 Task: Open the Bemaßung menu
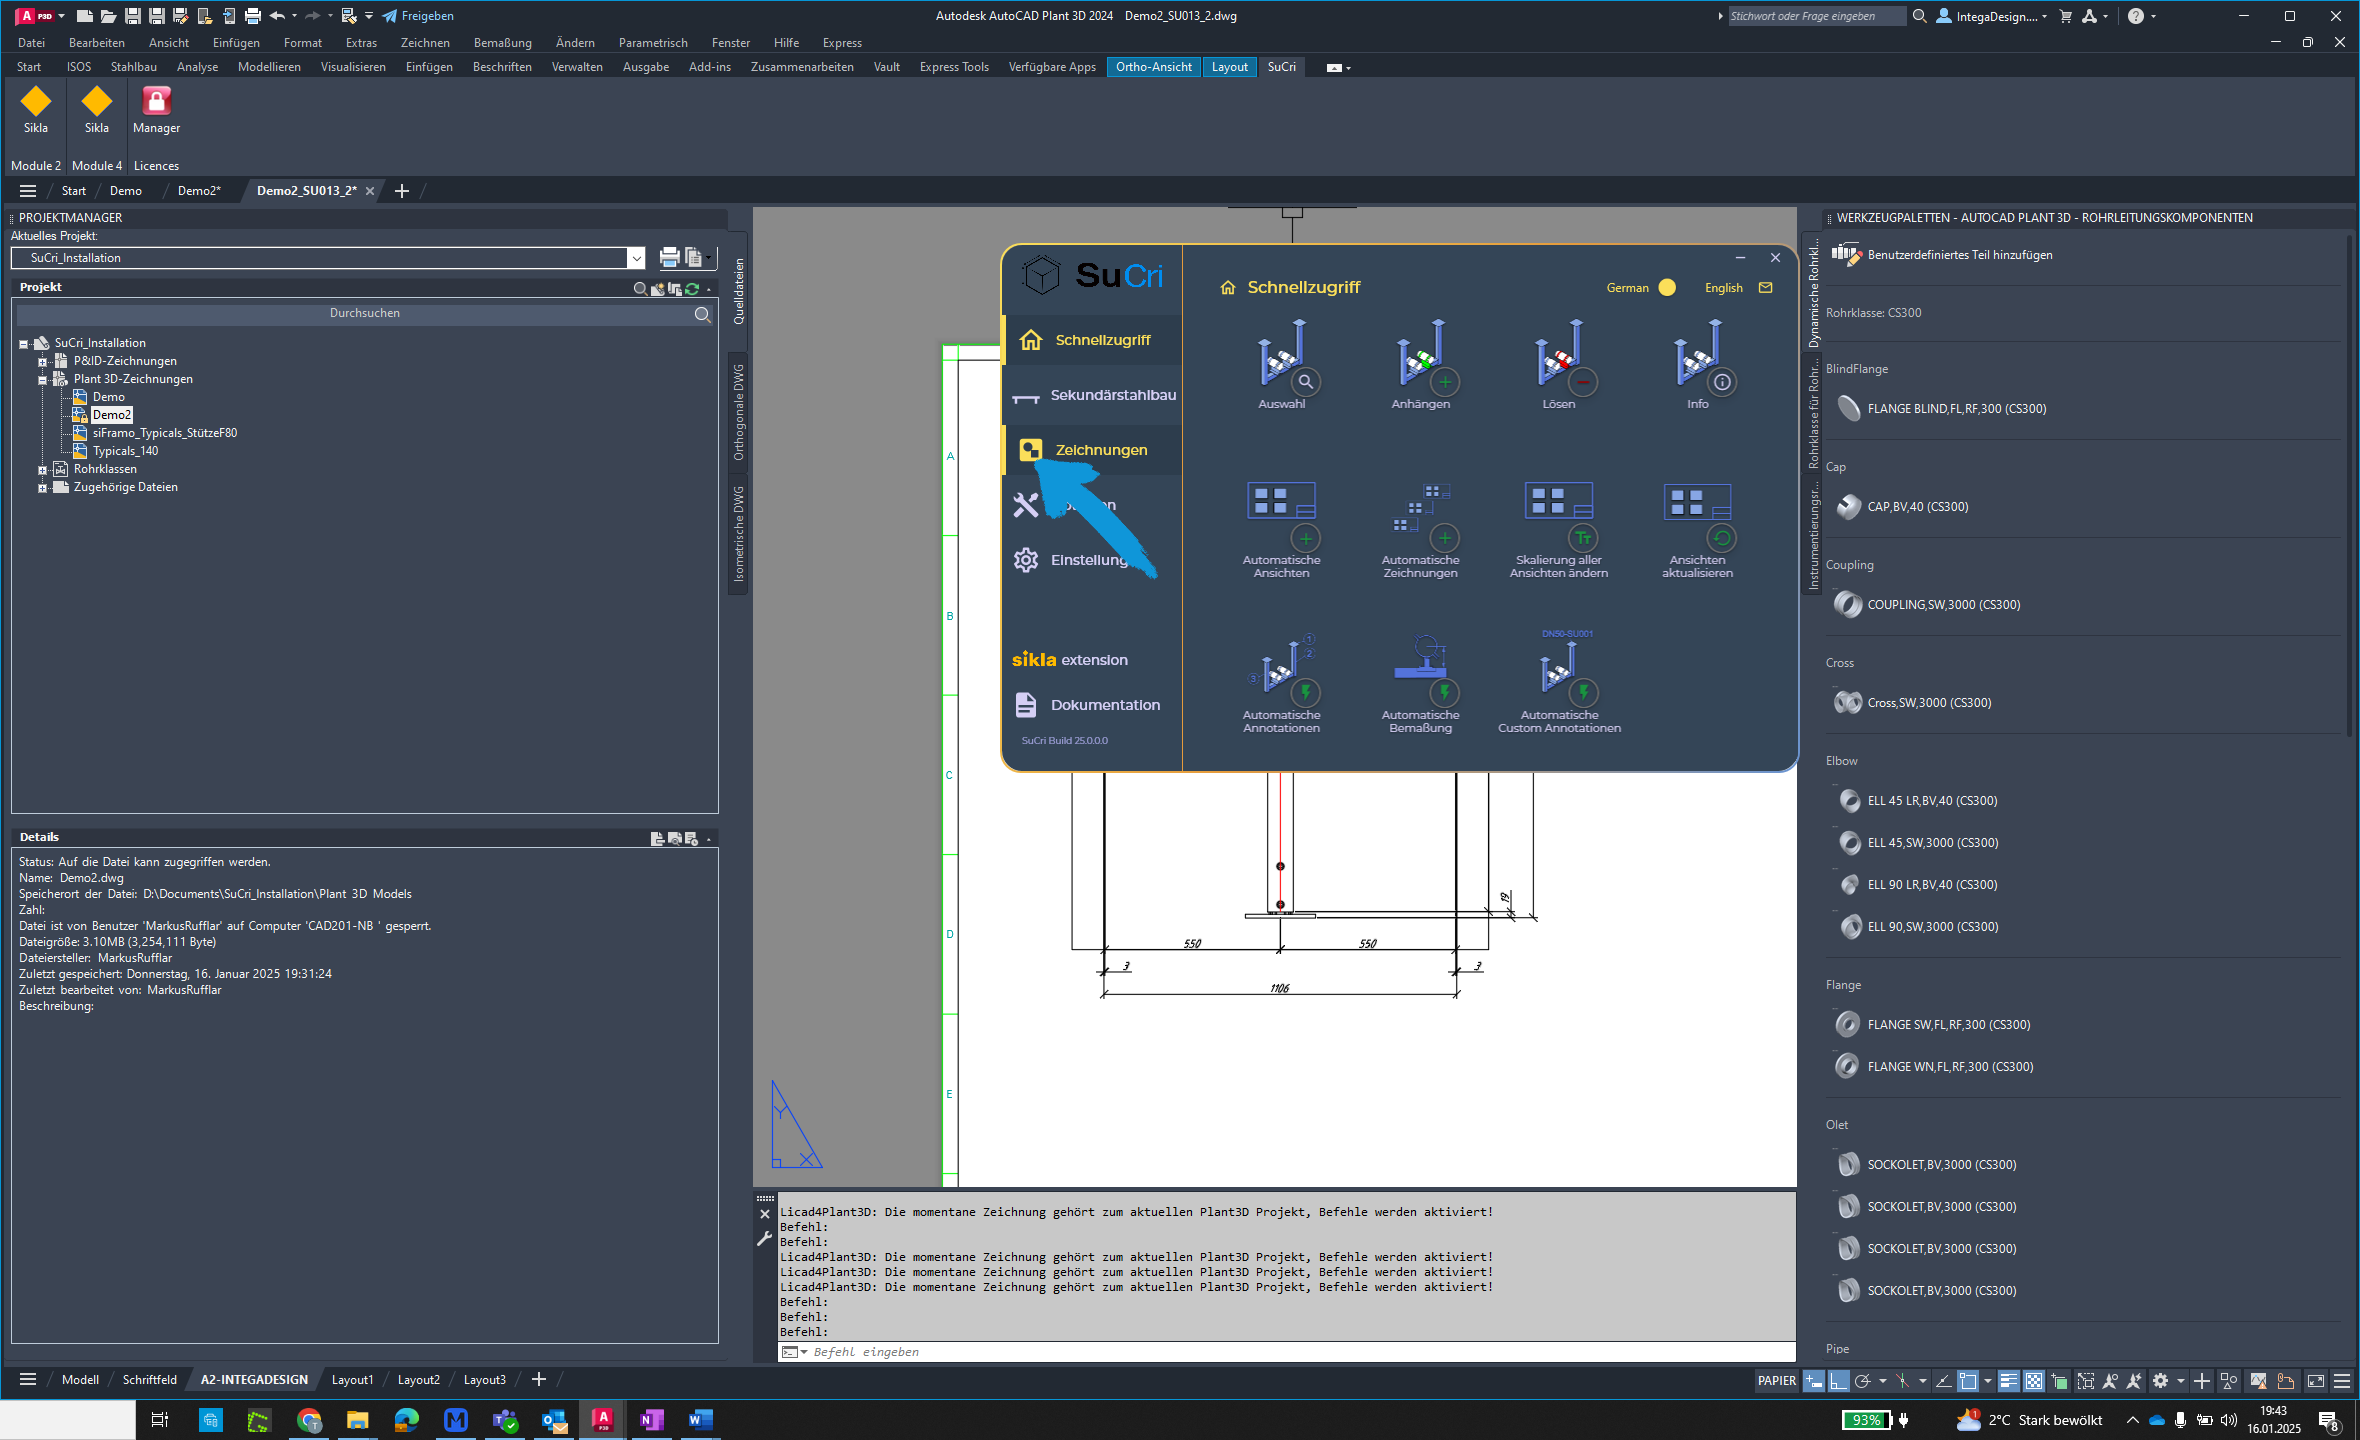(x=502, y=43)
